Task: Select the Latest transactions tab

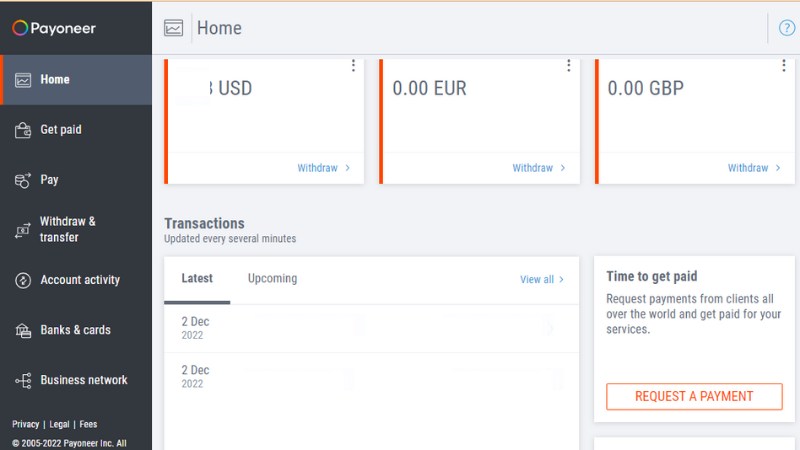Action: tap(197, 279)
